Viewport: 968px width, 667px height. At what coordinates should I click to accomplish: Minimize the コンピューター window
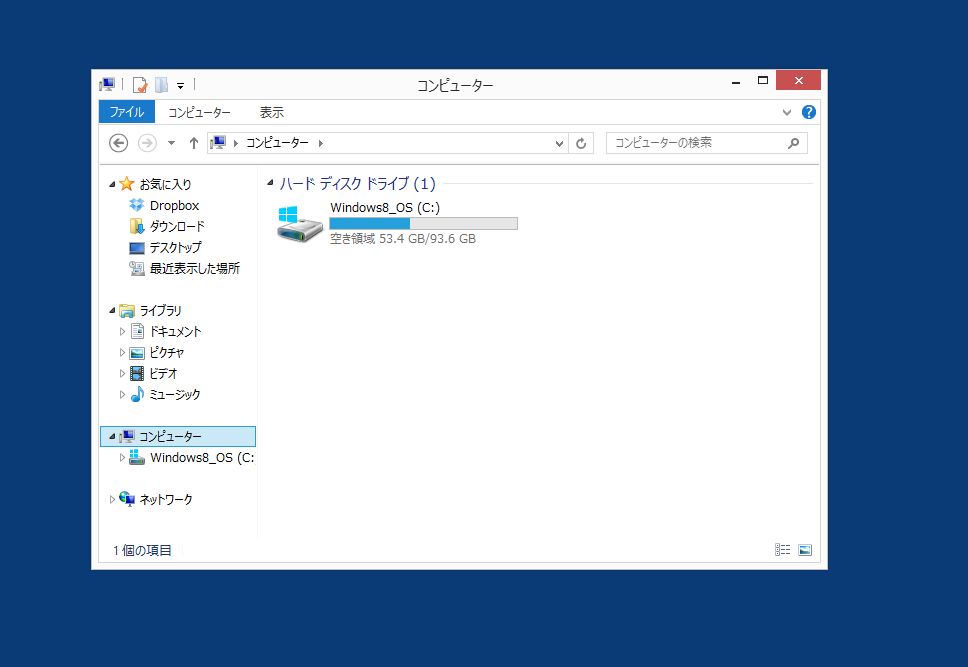(736, 81)
